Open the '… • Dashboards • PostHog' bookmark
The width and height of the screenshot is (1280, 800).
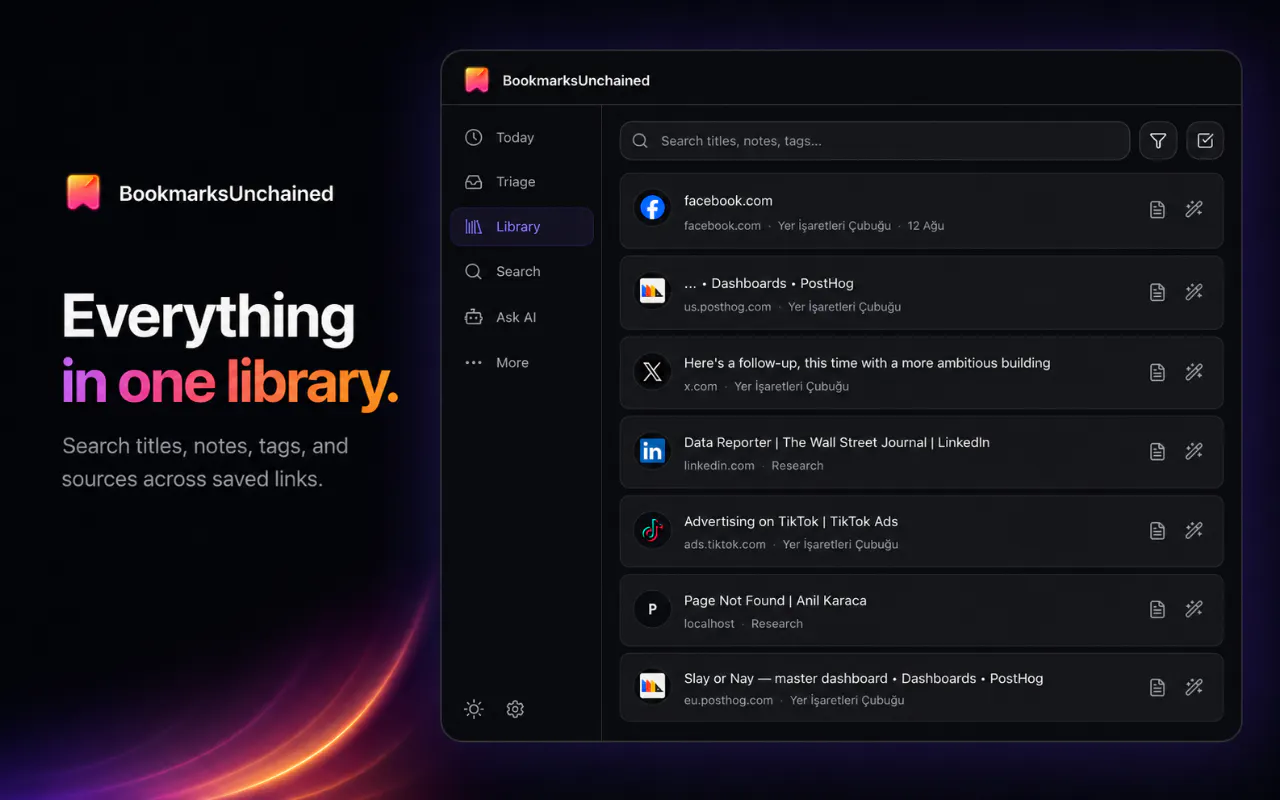[768, 283]
